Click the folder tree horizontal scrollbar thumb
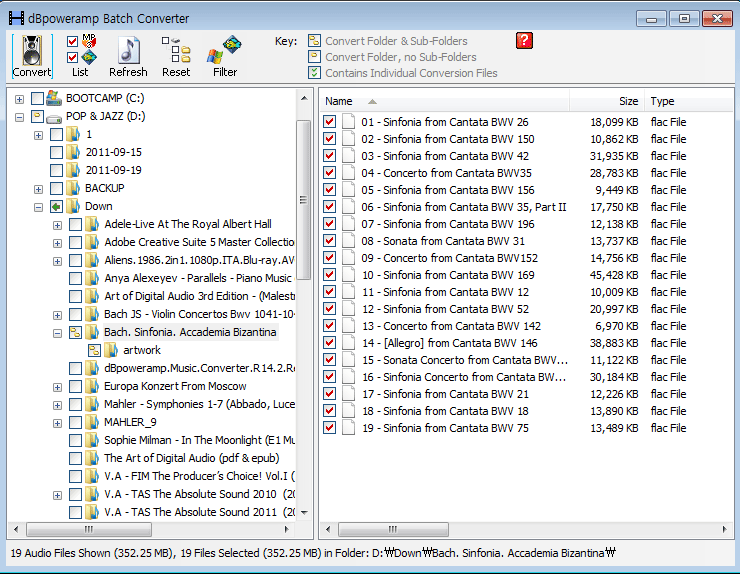 [x=89, y=529]
